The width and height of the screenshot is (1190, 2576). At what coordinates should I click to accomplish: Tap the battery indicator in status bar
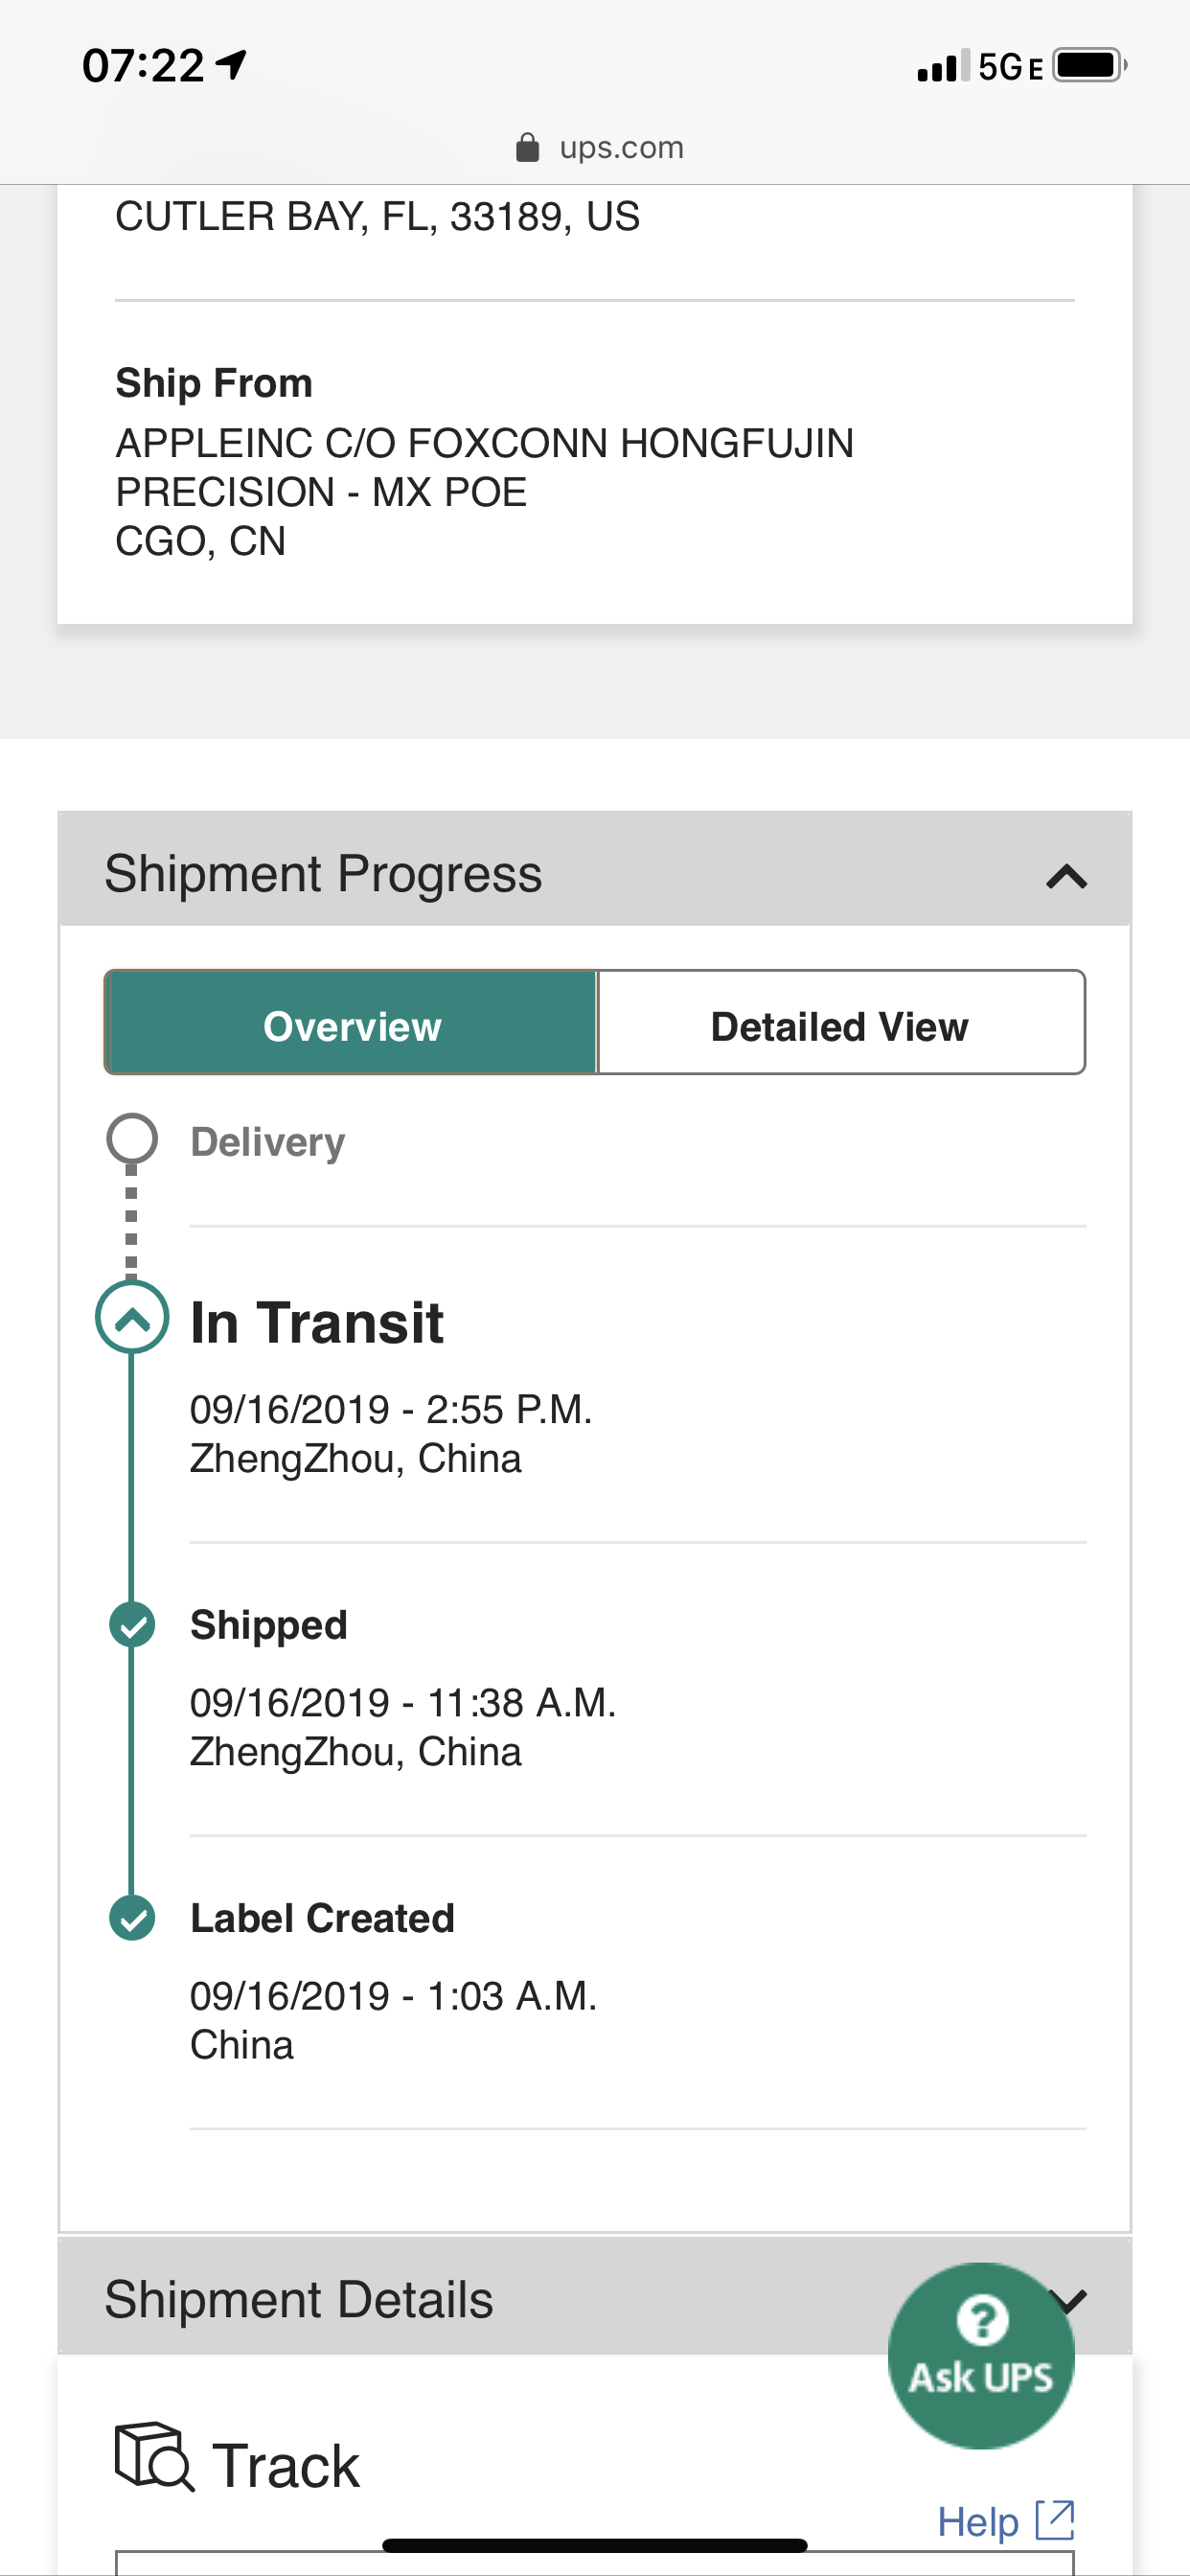click(1089, 66)
